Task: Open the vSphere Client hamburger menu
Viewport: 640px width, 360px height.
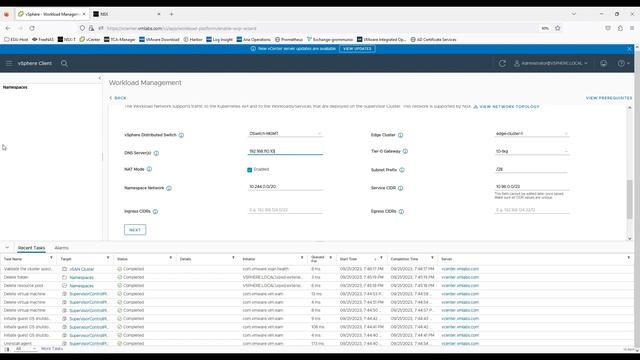Action: [x=9, y=63]
